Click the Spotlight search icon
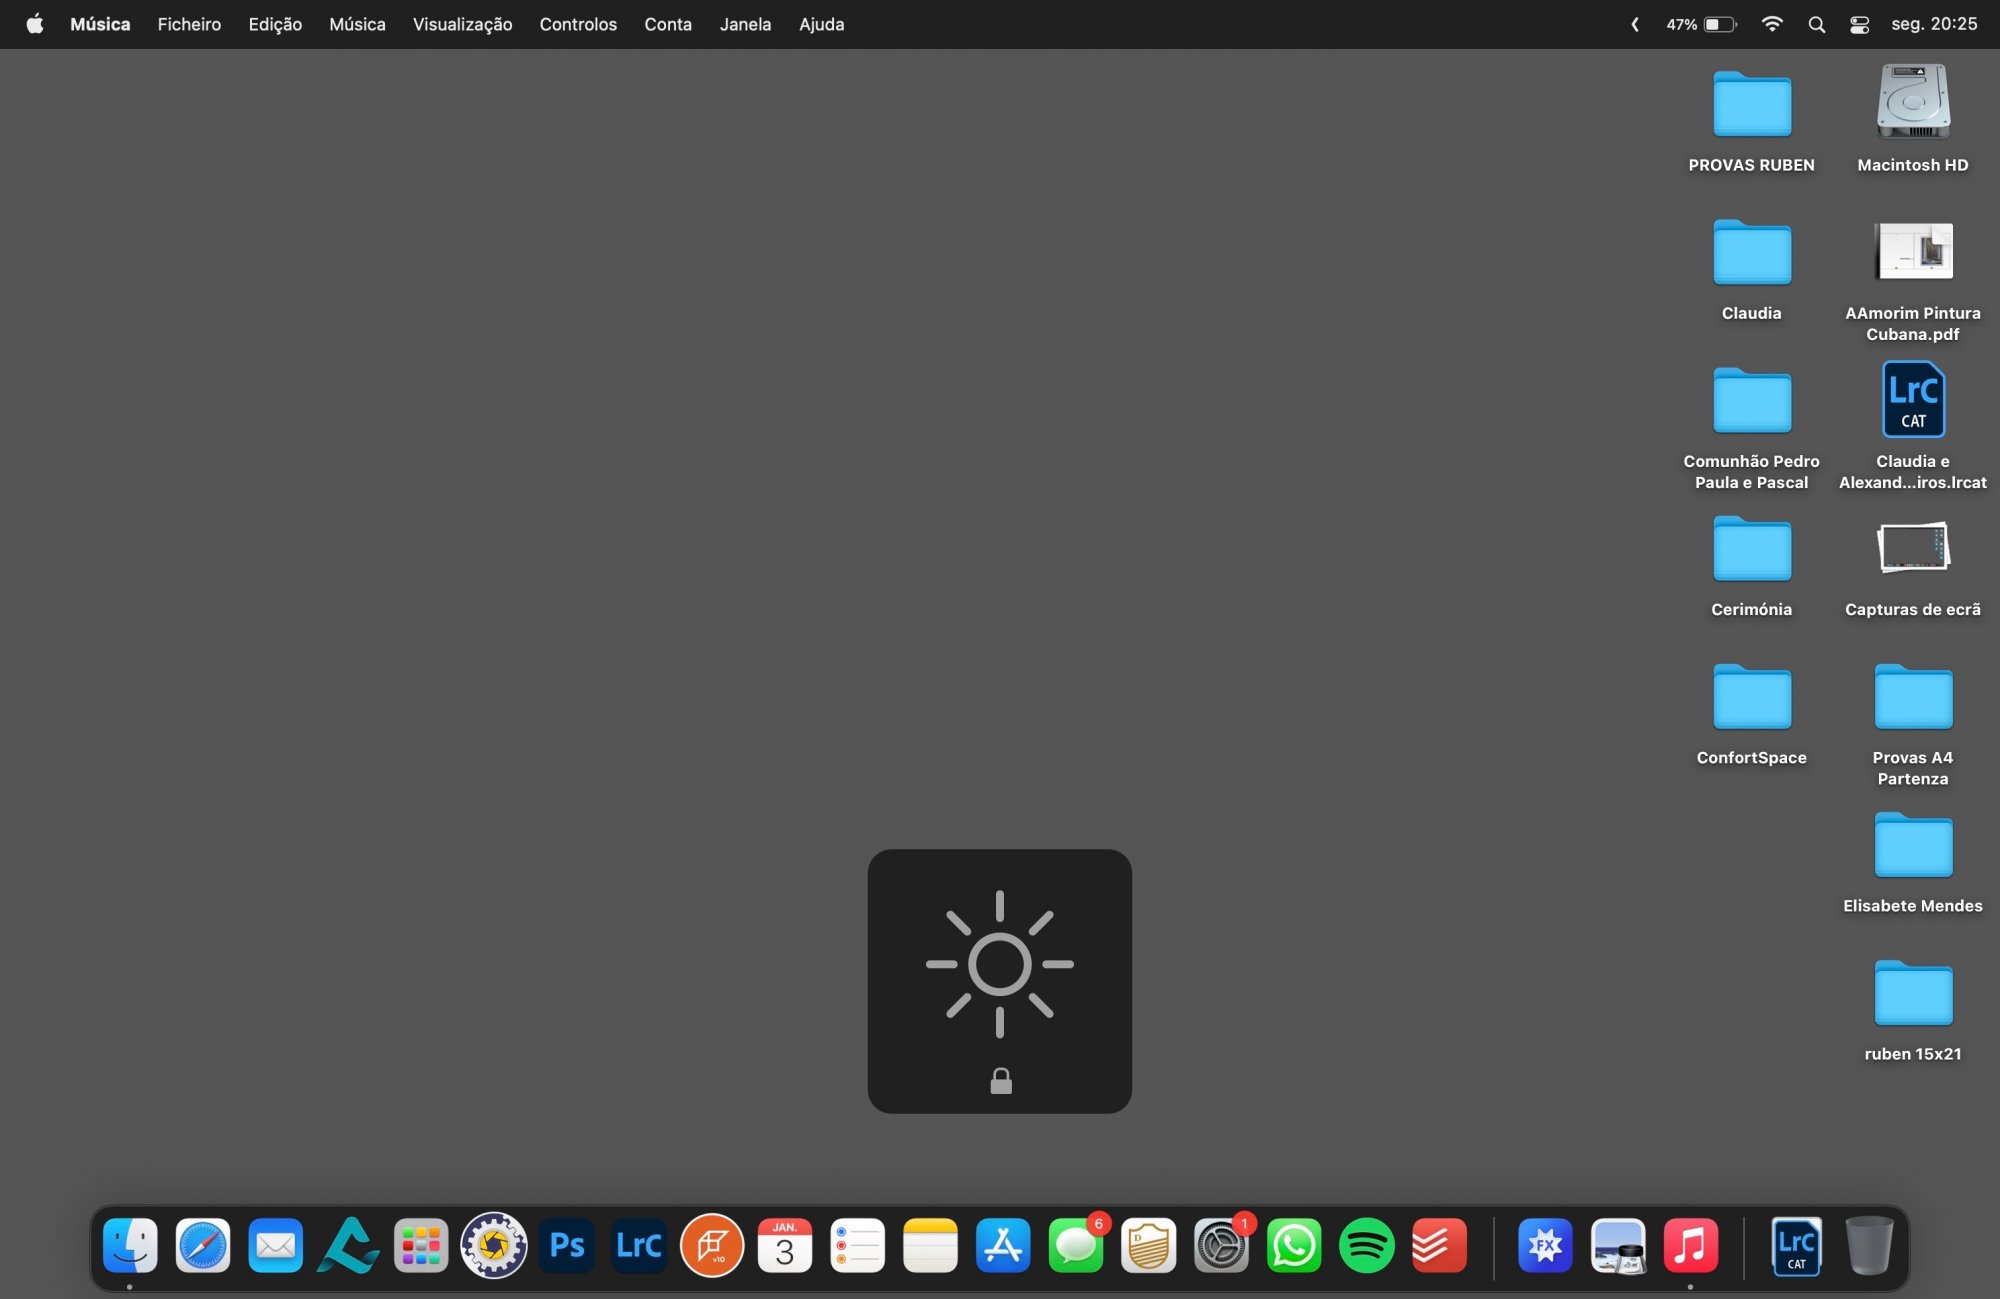Image resolution: width=2000 pixels, height=1299 pixels. click(1817, 25)
